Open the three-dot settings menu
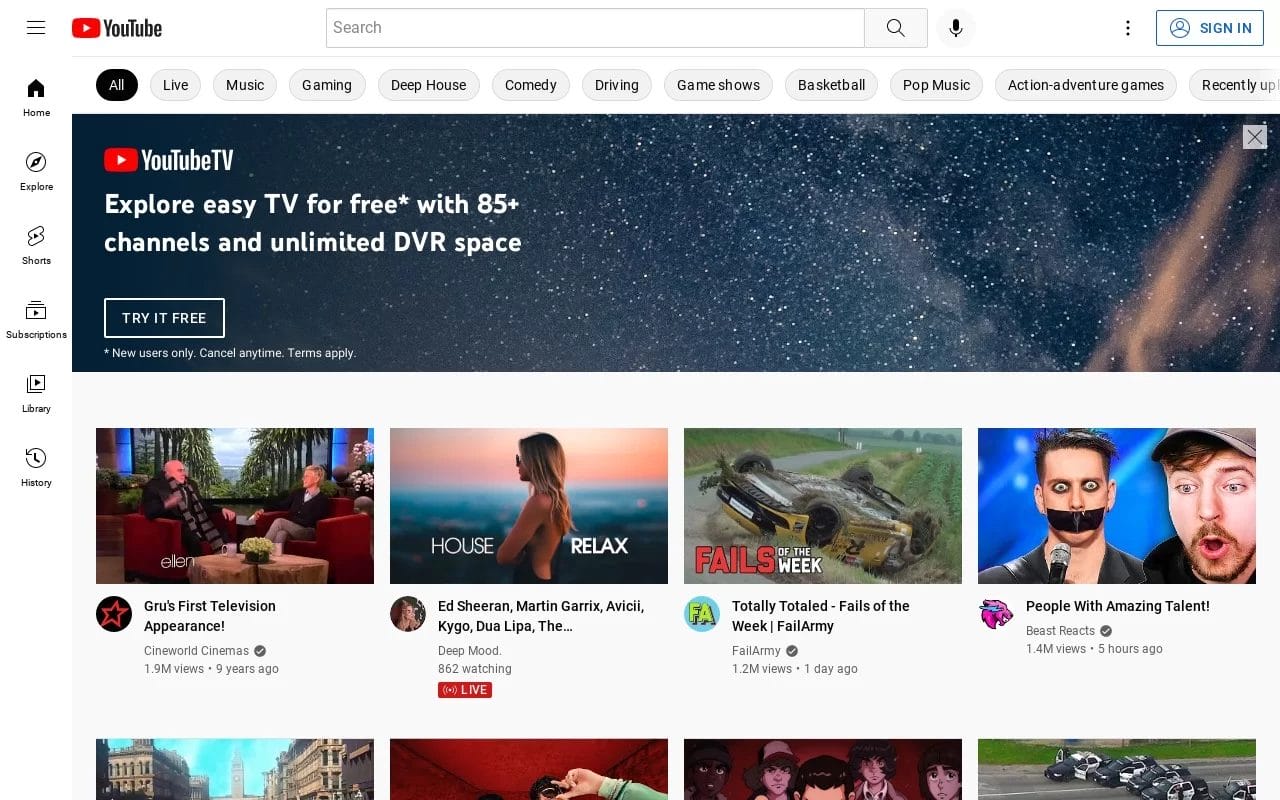1280x800 pixels. tap(1128, 28)
